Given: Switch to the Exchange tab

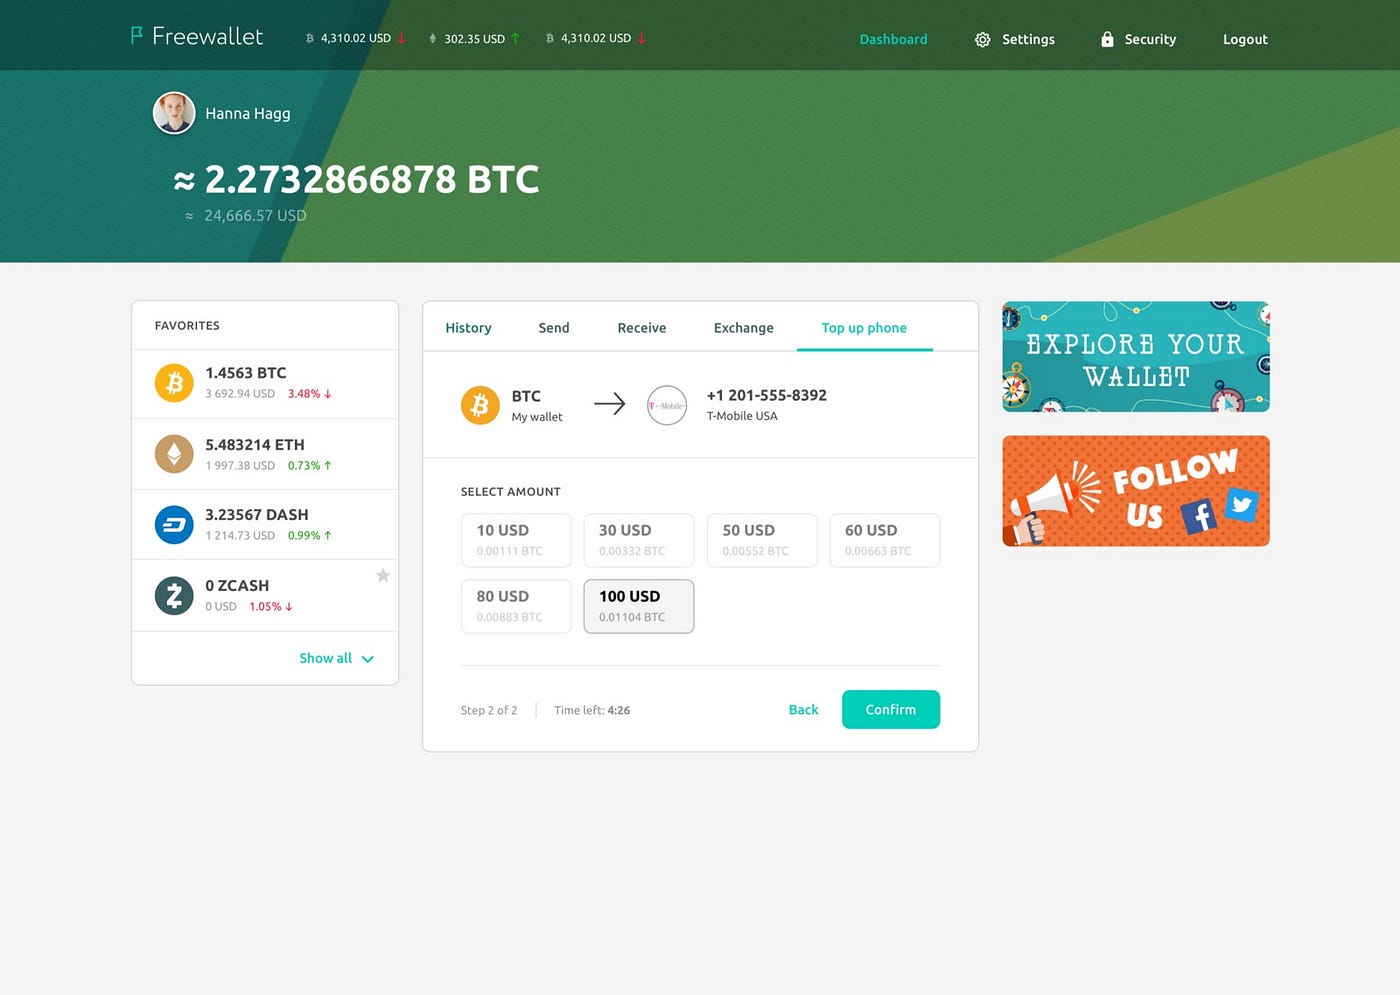Looking at the screenshot, I should point(743,327).
